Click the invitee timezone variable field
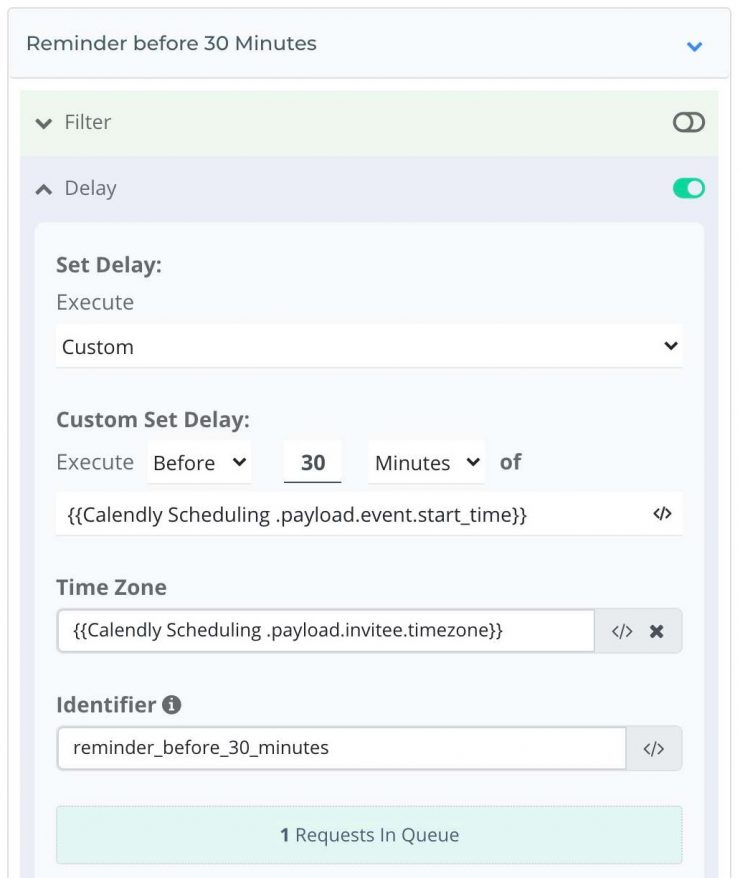This screenshot has height=878, width=740. [x=320, y=631]
